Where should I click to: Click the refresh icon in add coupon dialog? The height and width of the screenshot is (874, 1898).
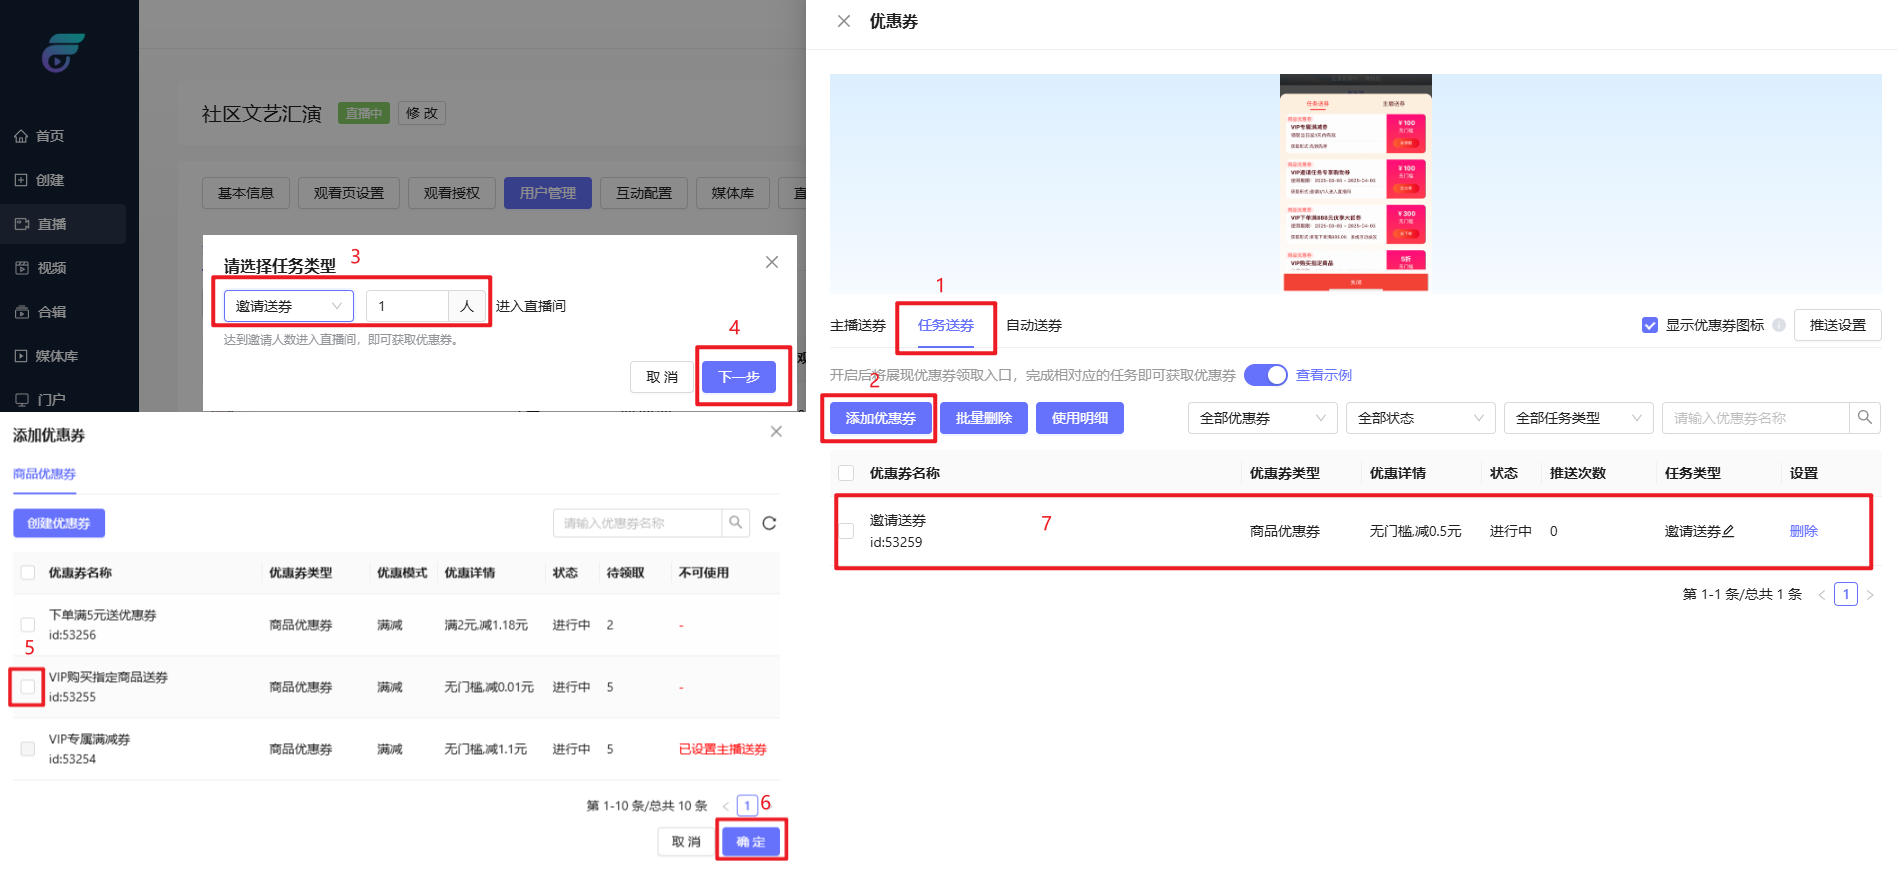(x=769, y=523)
